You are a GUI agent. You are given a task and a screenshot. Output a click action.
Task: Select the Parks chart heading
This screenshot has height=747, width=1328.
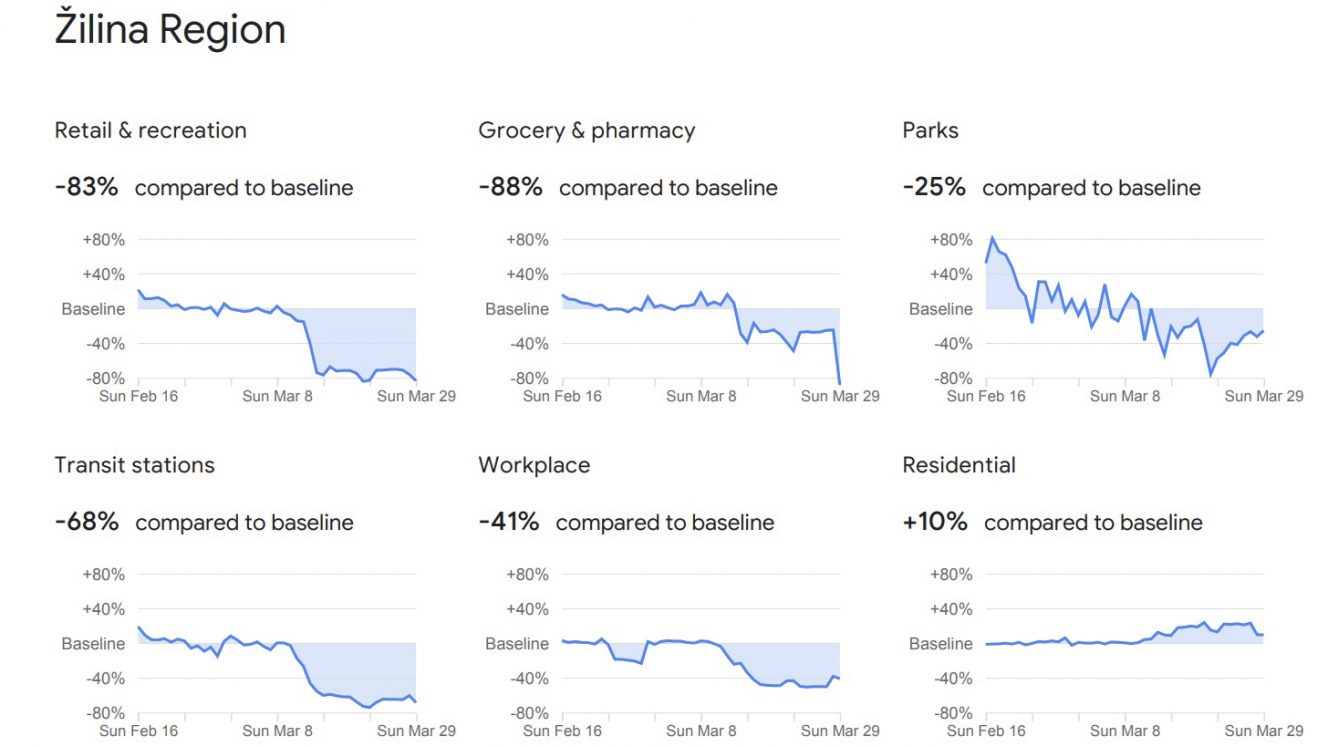[930, 130]
